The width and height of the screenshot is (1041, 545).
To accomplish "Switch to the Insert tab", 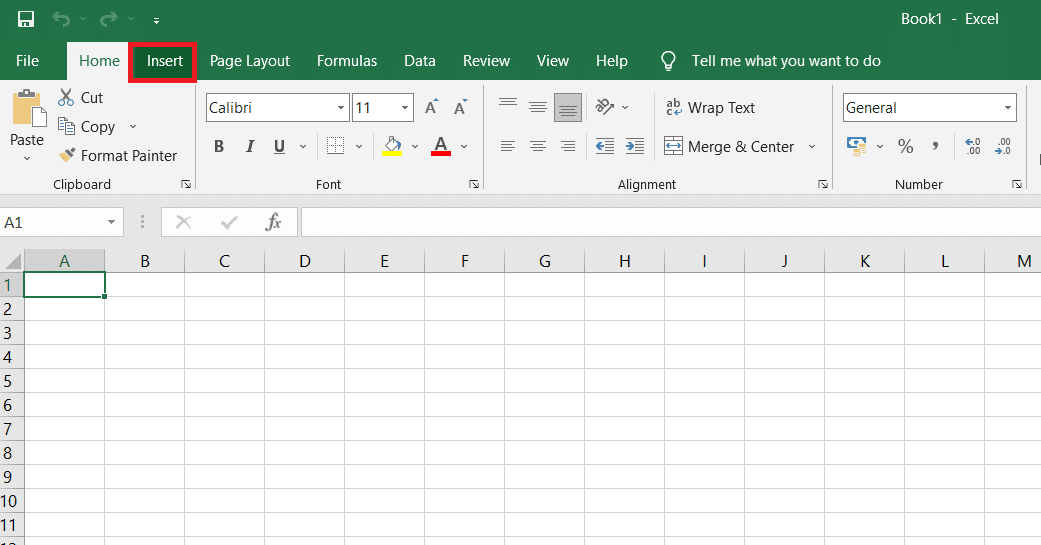I will point(164,61).
